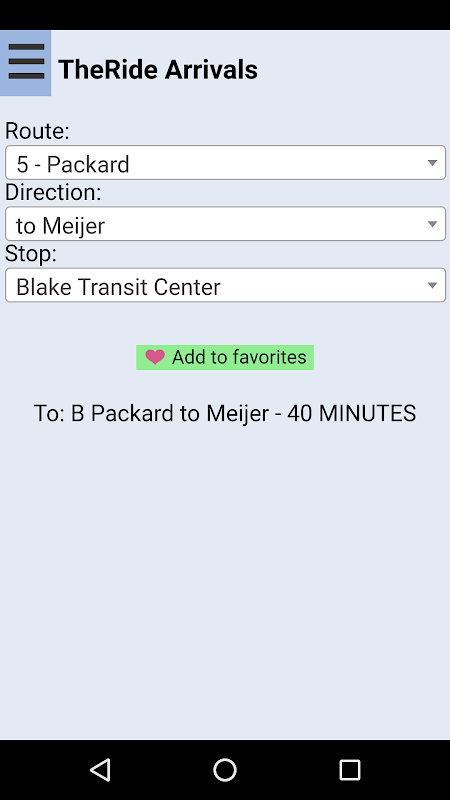This screenshot has width=450, height=800.
Task: Click the Route dropdown arrow
Action: point(432,163)
